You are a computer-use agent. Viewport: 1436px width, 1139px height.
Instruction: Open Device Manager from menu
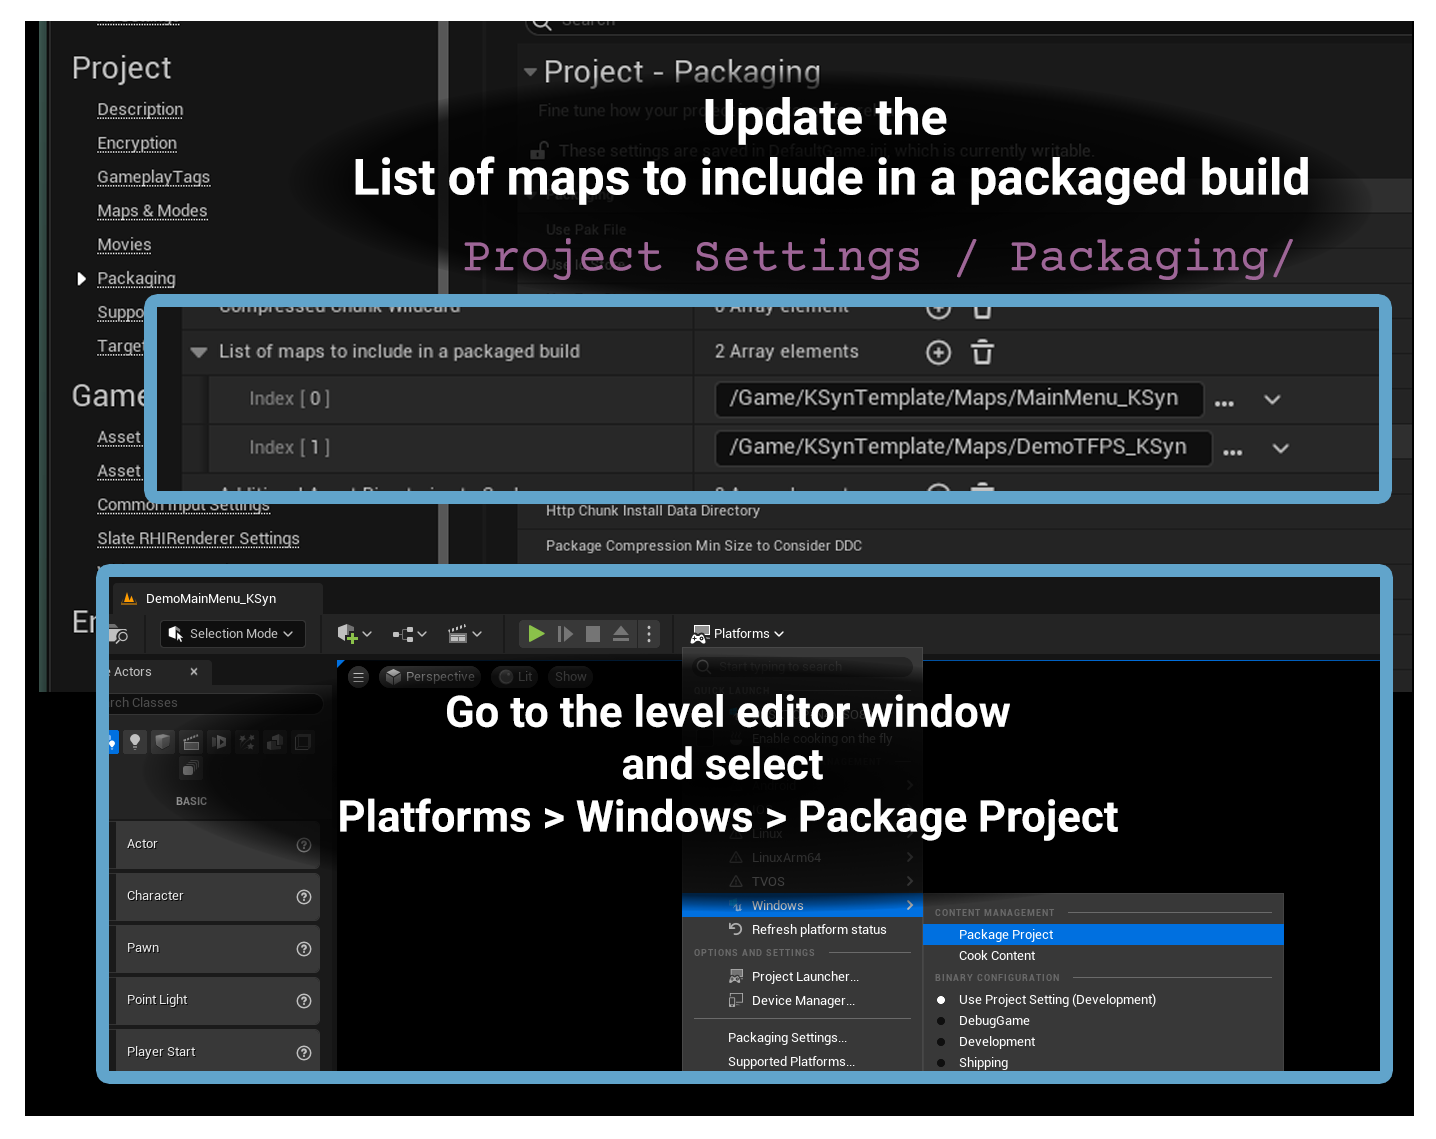tap(802, 1000)
